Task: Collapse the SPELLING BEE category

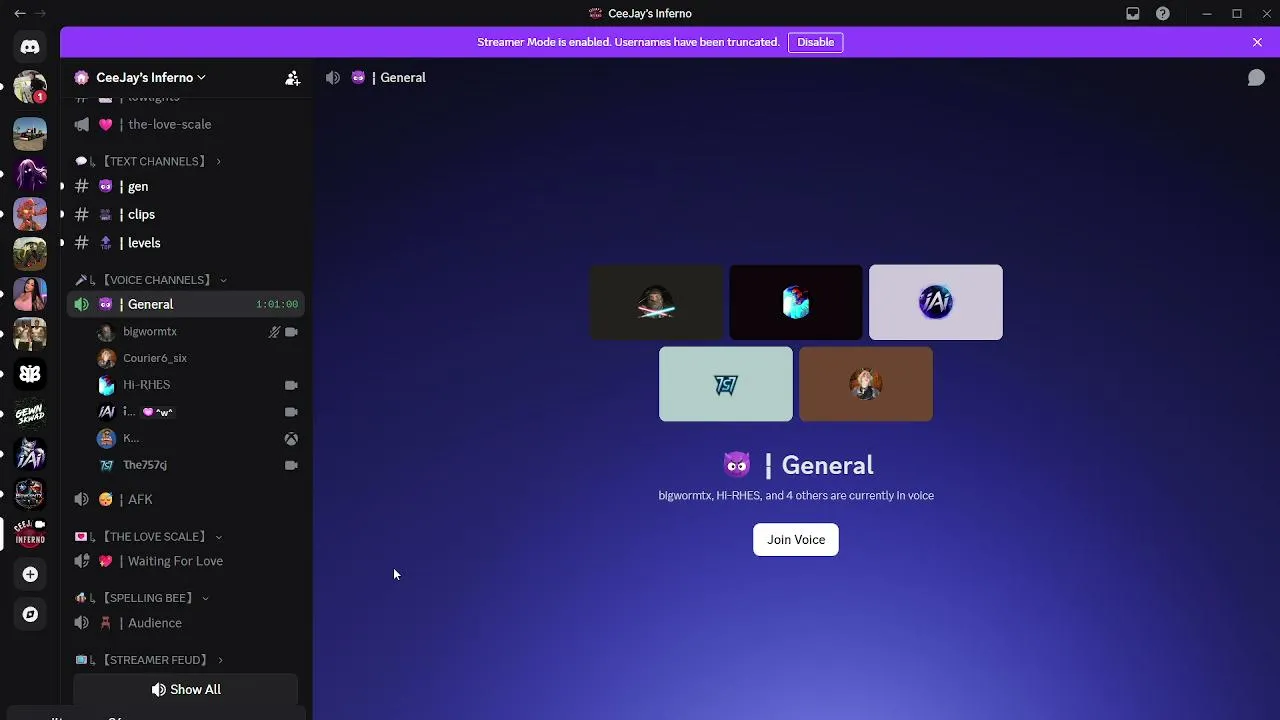Action: (x=142, y=598)
